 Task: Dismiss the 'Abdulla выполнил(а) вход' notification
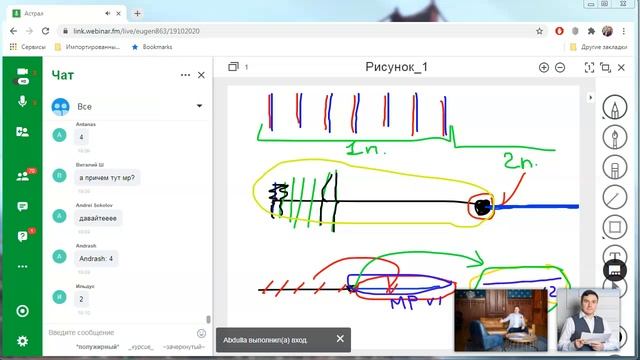pos(340,339)
